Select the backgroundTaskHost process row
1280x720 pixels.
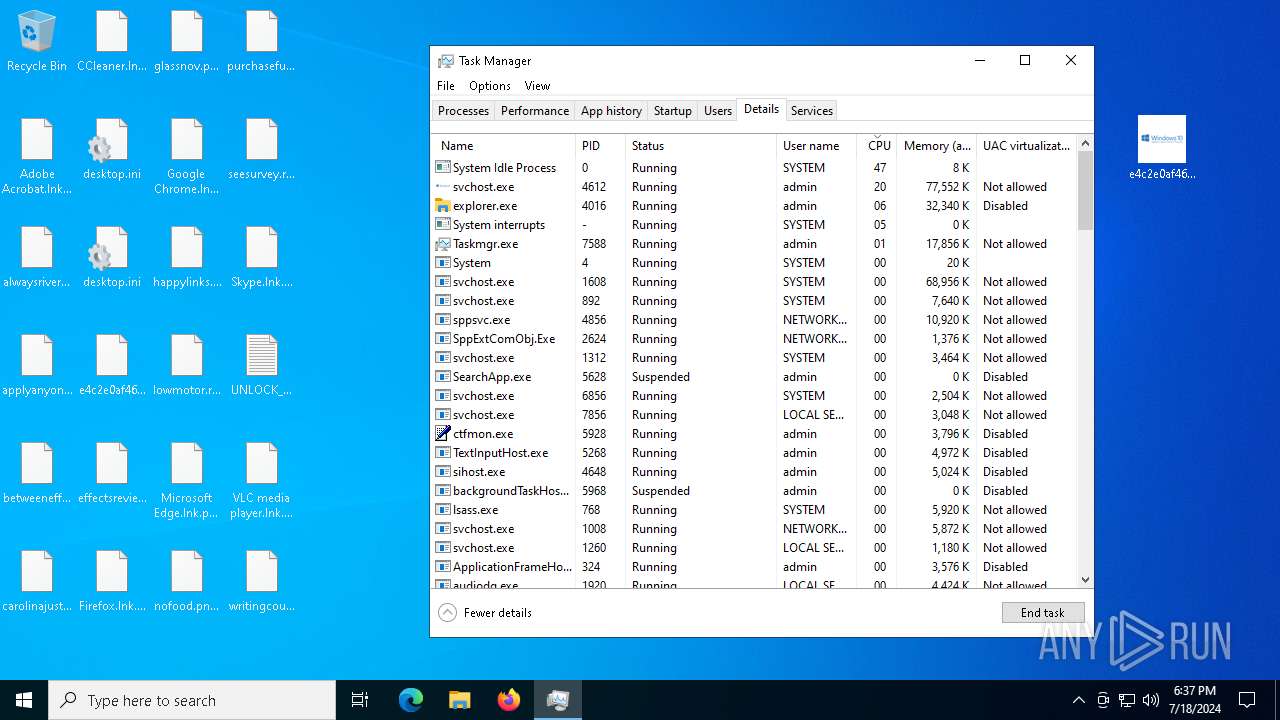pos(754,491)
